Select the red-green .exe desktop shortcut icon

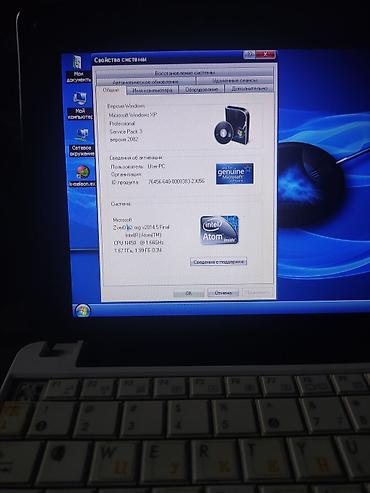83,176
